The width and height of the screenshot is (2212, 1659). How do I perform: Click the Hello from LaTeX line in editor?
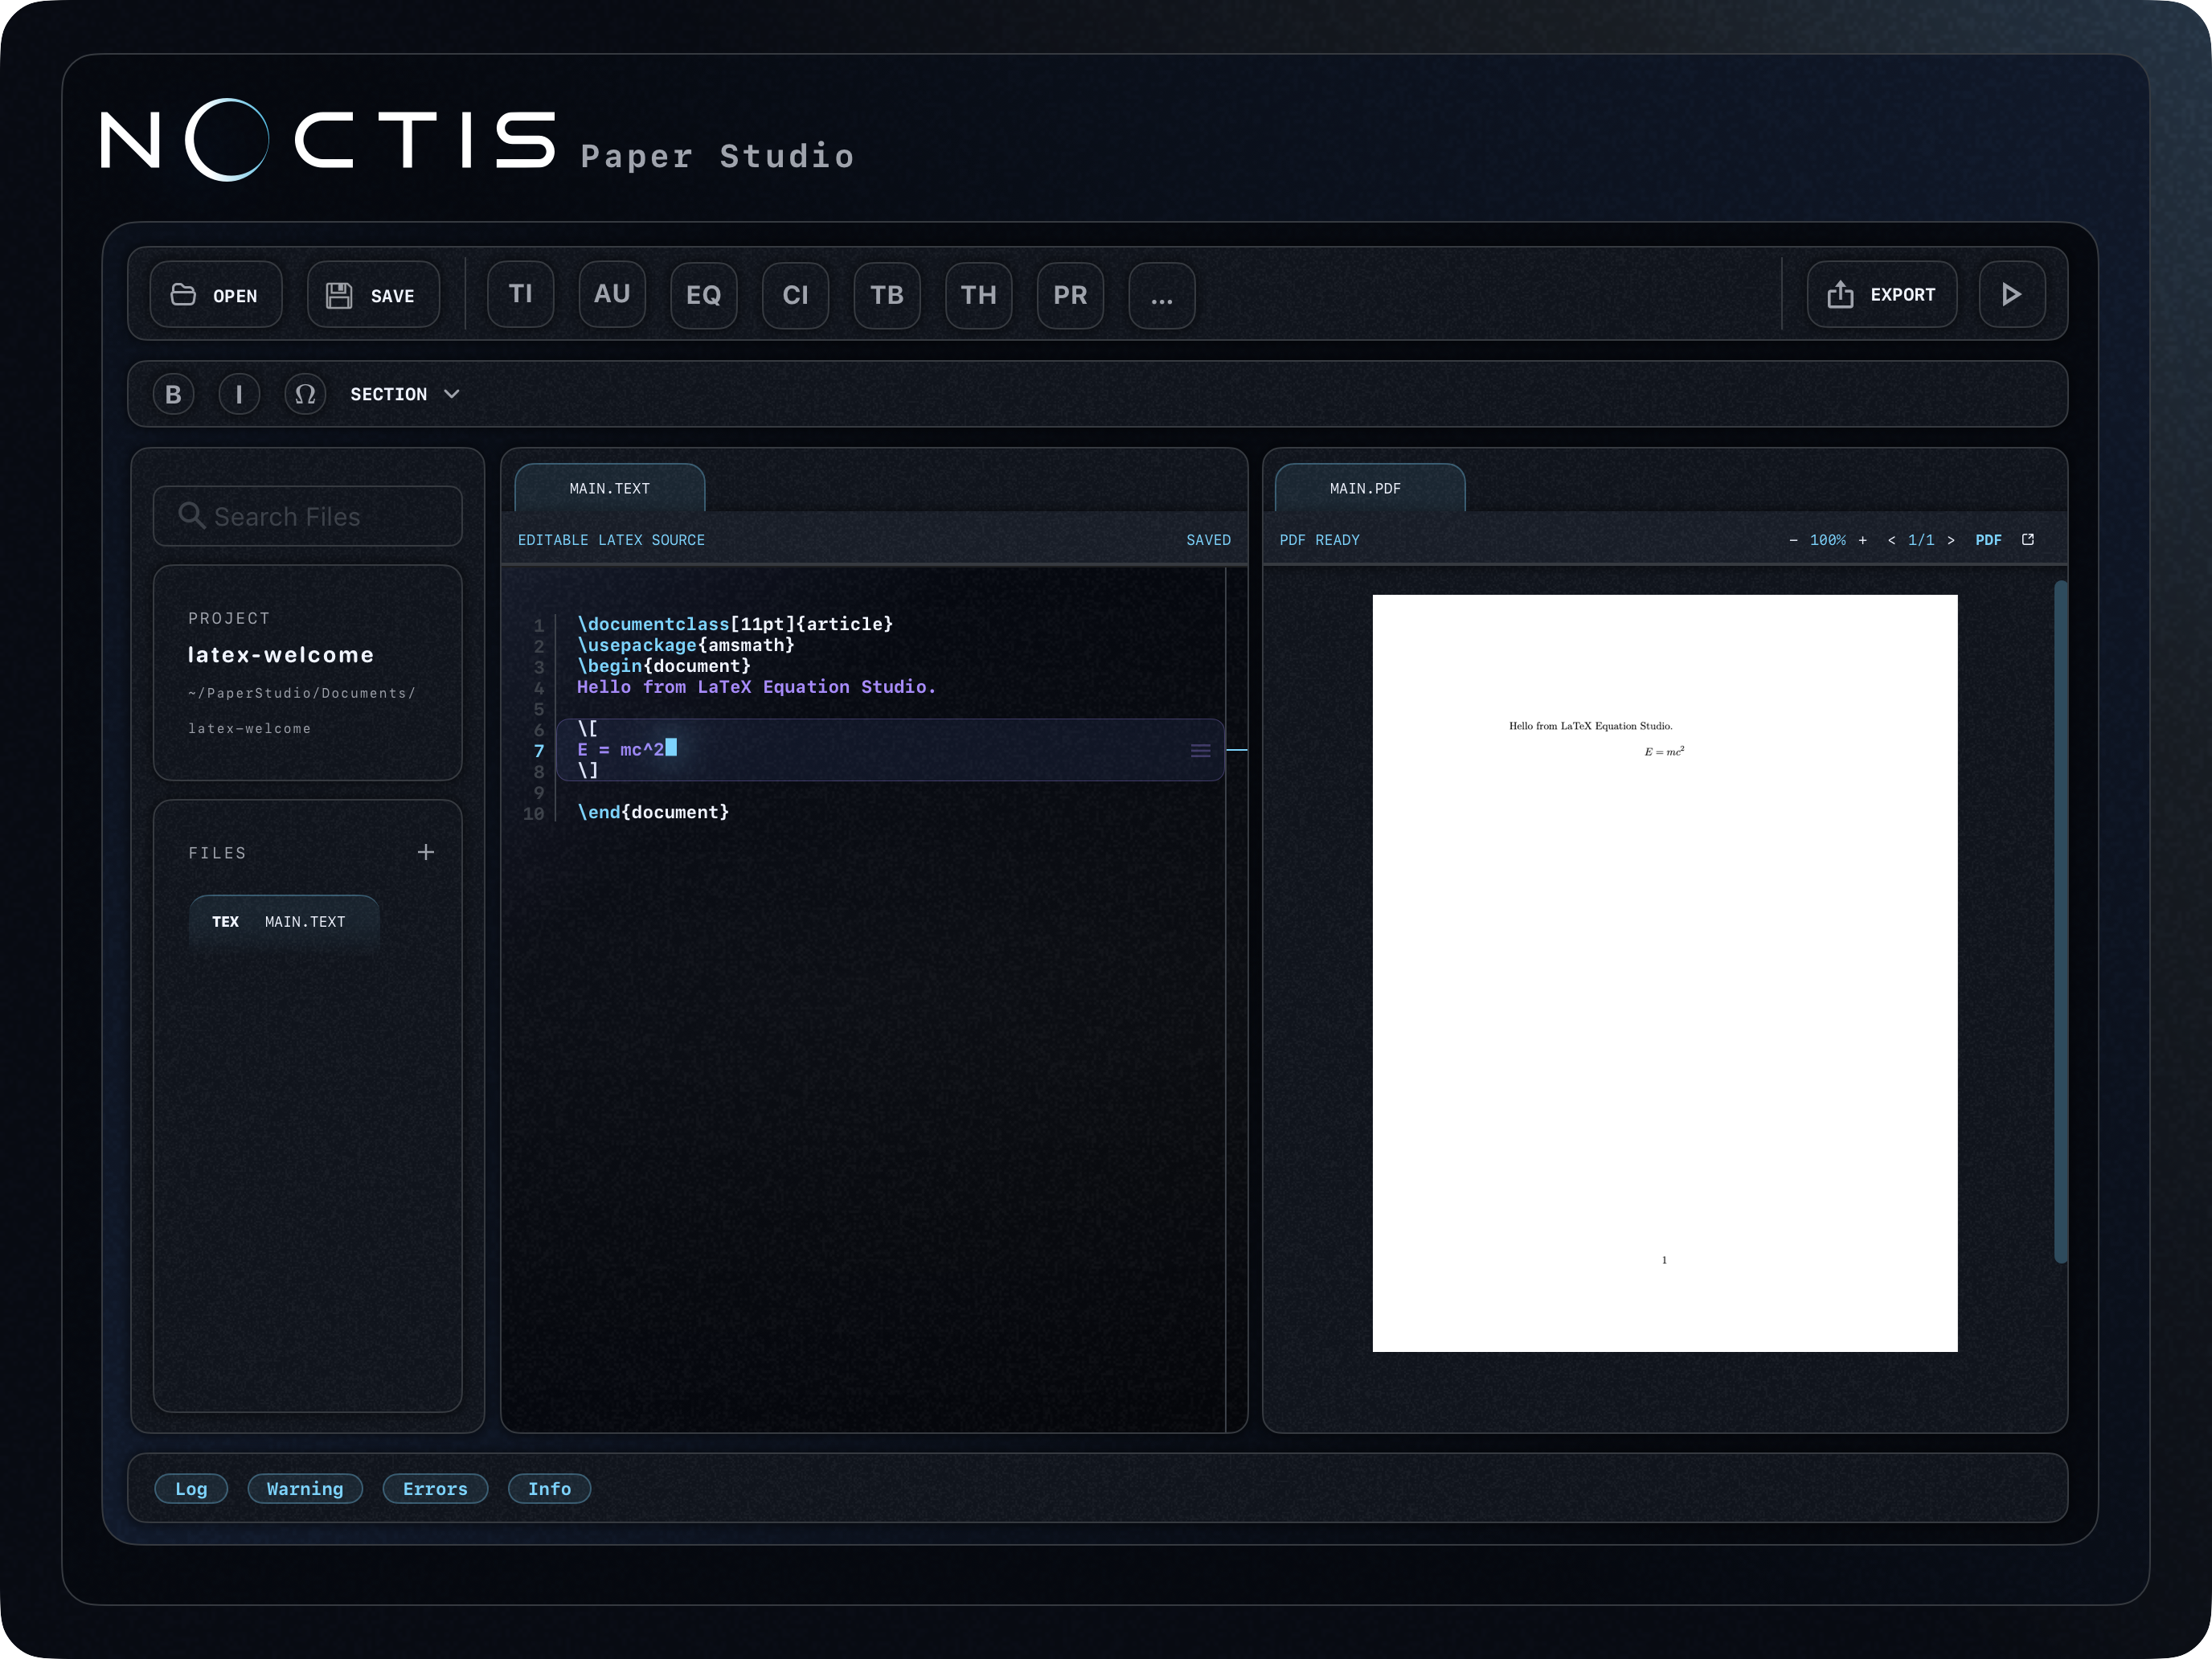[756, 687]
